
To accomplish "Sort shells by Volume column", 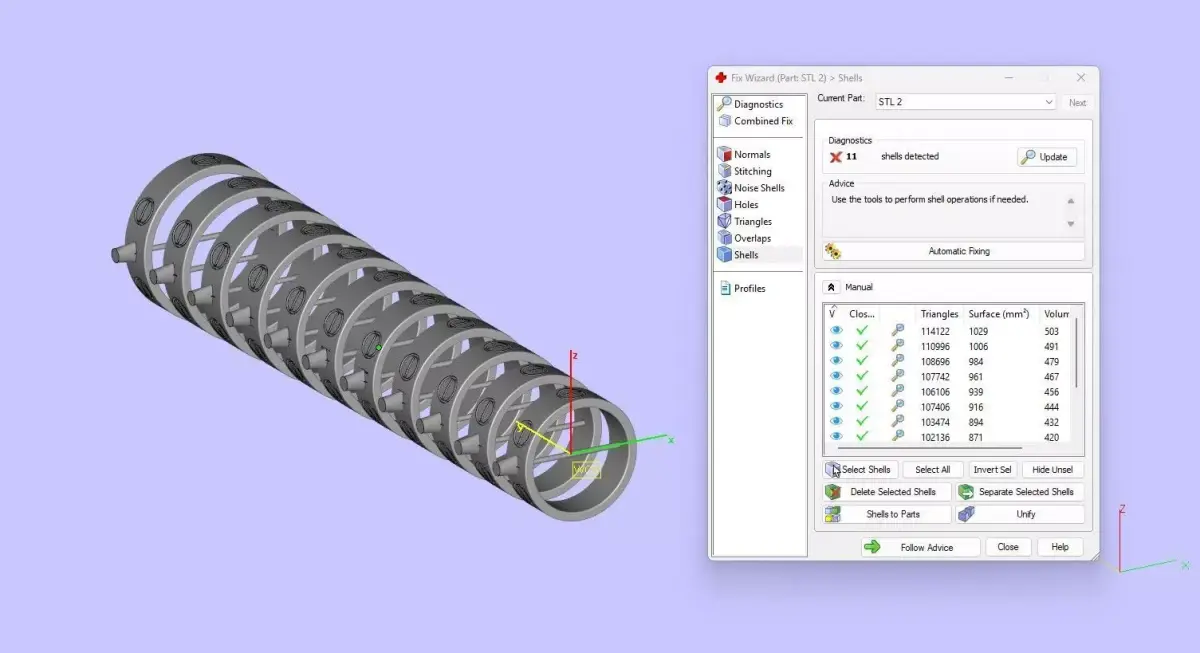I will point(1055,314).
